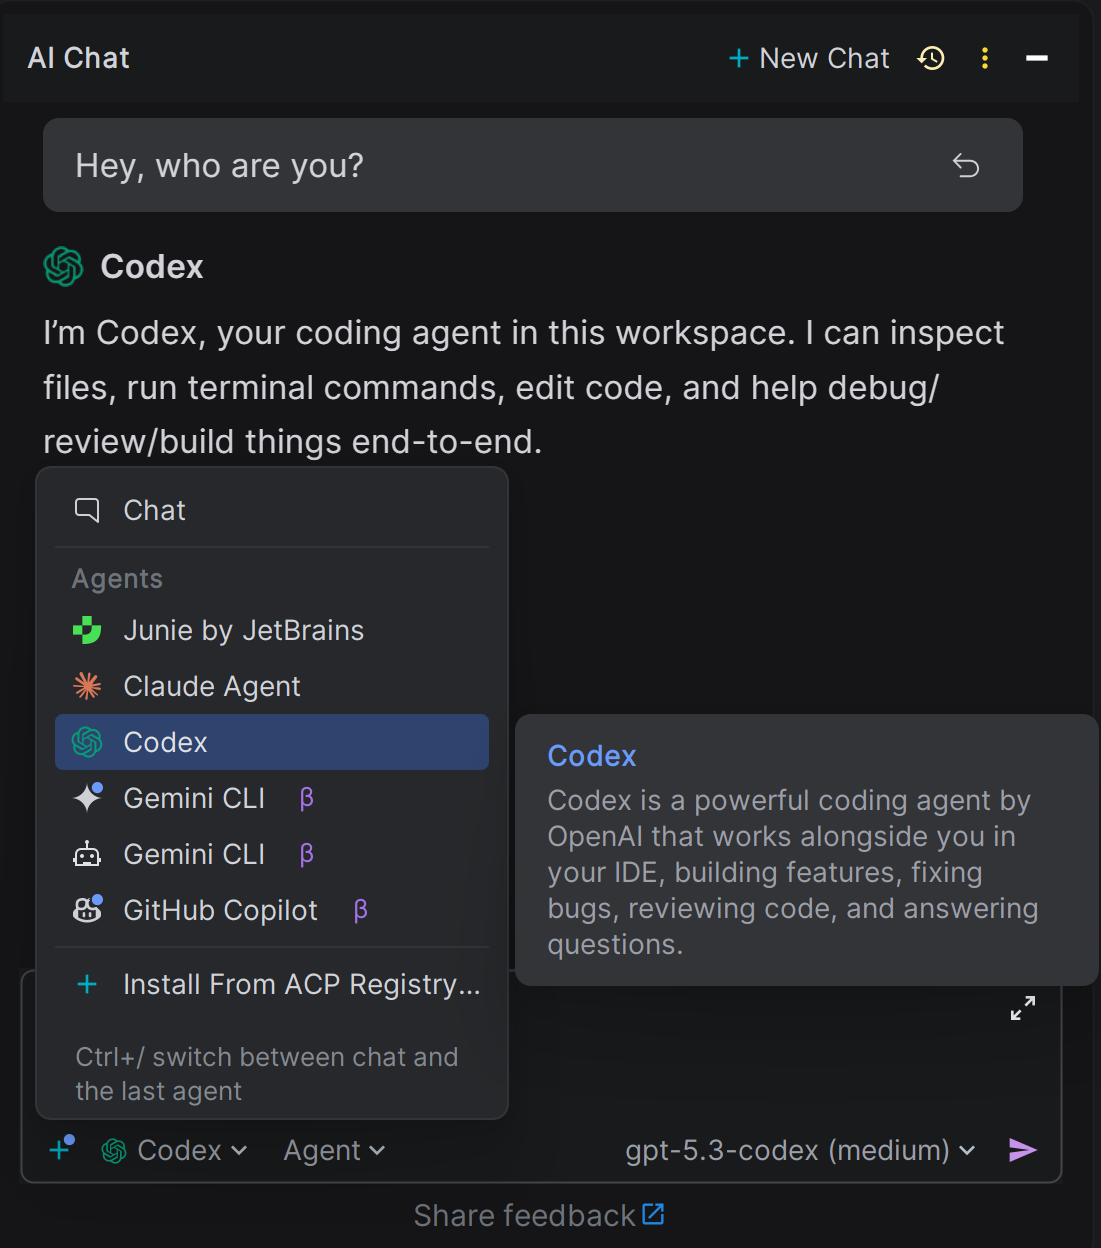Click the Gemini sparkle icon
1101x1248 pixels.
click(87, 798)
